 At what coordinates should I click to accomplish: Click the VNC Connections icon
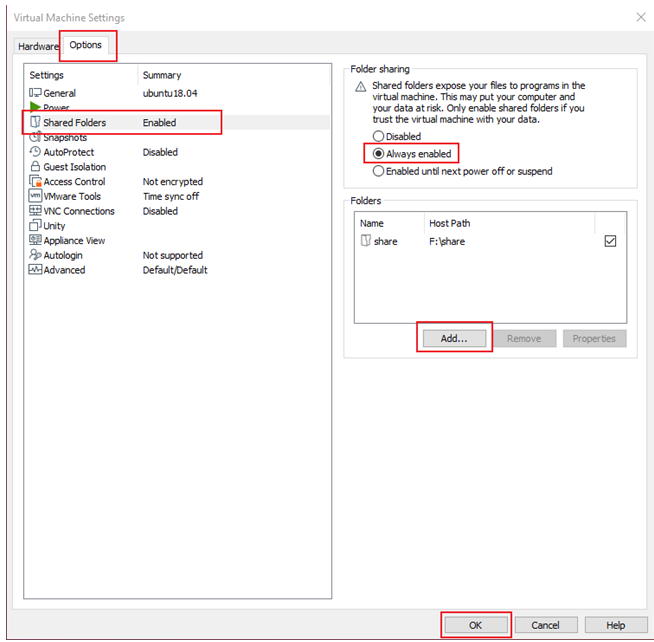coord(35,210)
